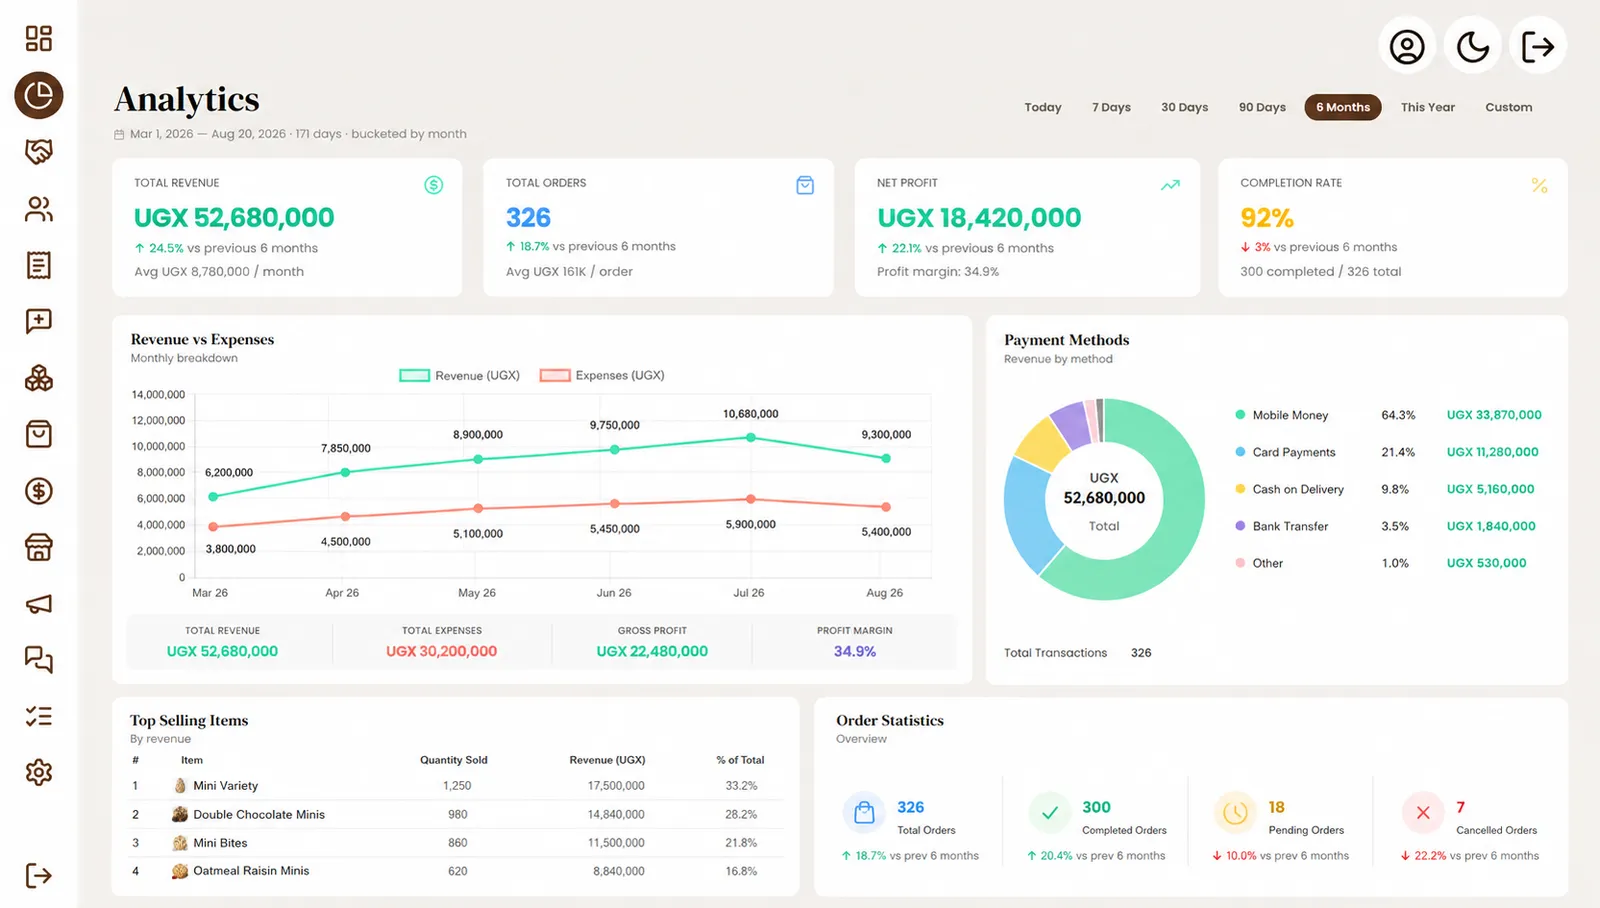Switch the date range to Today
Screen dimensions: 1600x908
tap(1043, 107)
